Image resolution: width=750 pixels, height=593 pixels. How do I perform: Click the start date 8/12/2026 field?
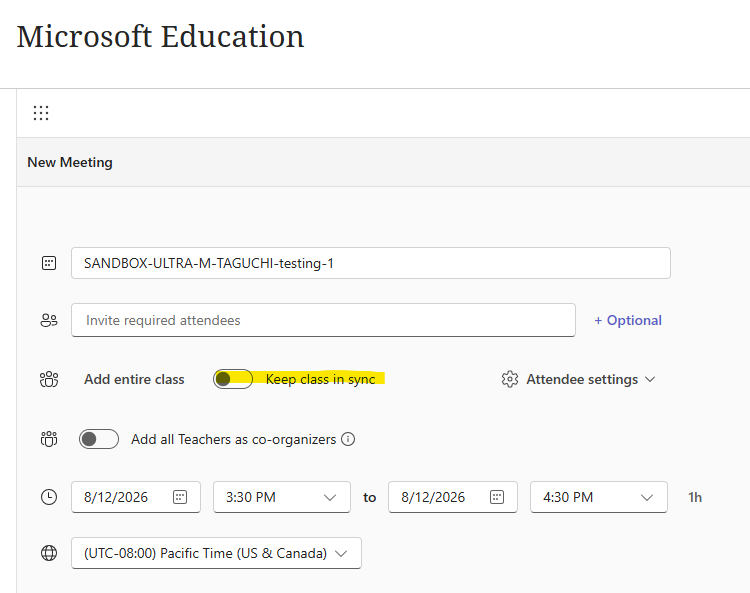point(136,497)
